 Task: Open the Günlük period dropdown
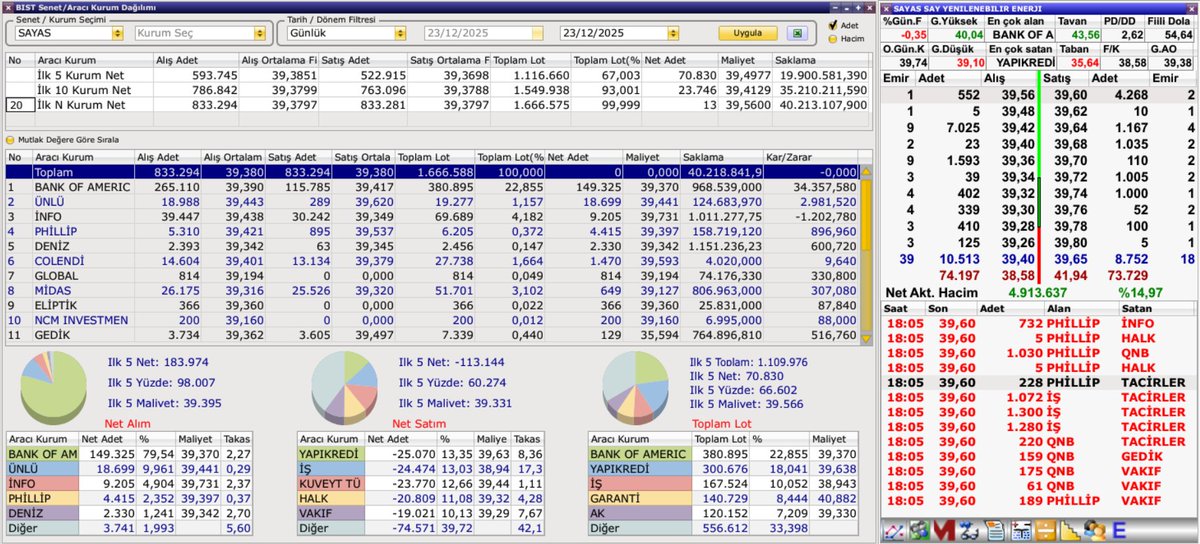coord(399,33)
